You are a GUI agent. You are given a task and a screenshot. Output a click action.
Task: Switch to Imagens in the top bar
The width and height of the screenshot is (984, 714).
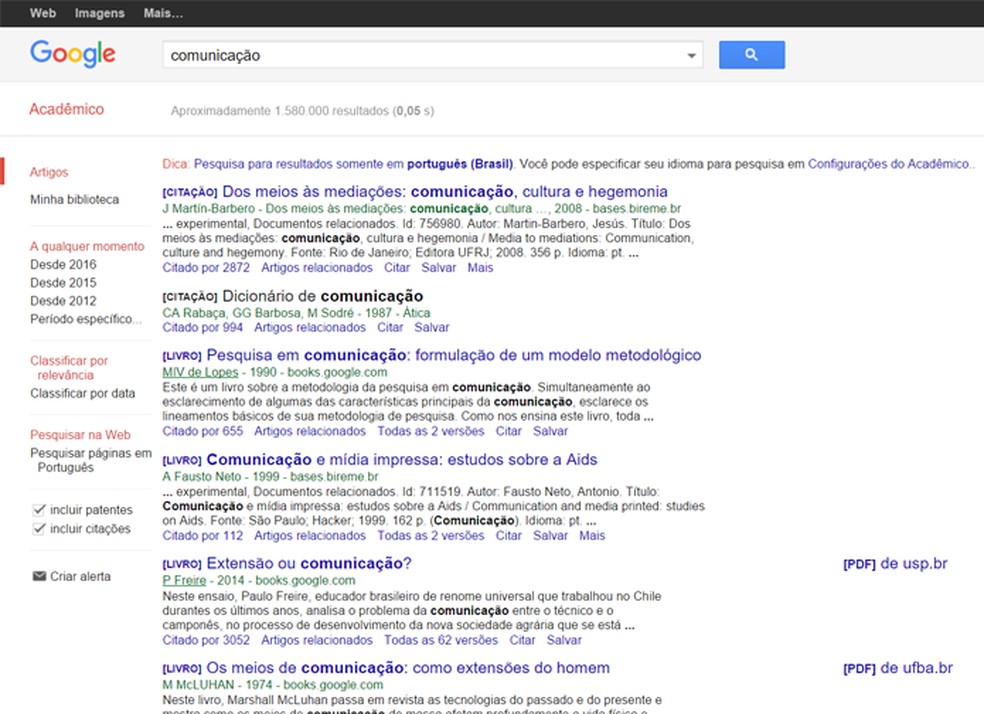point(100,13)
